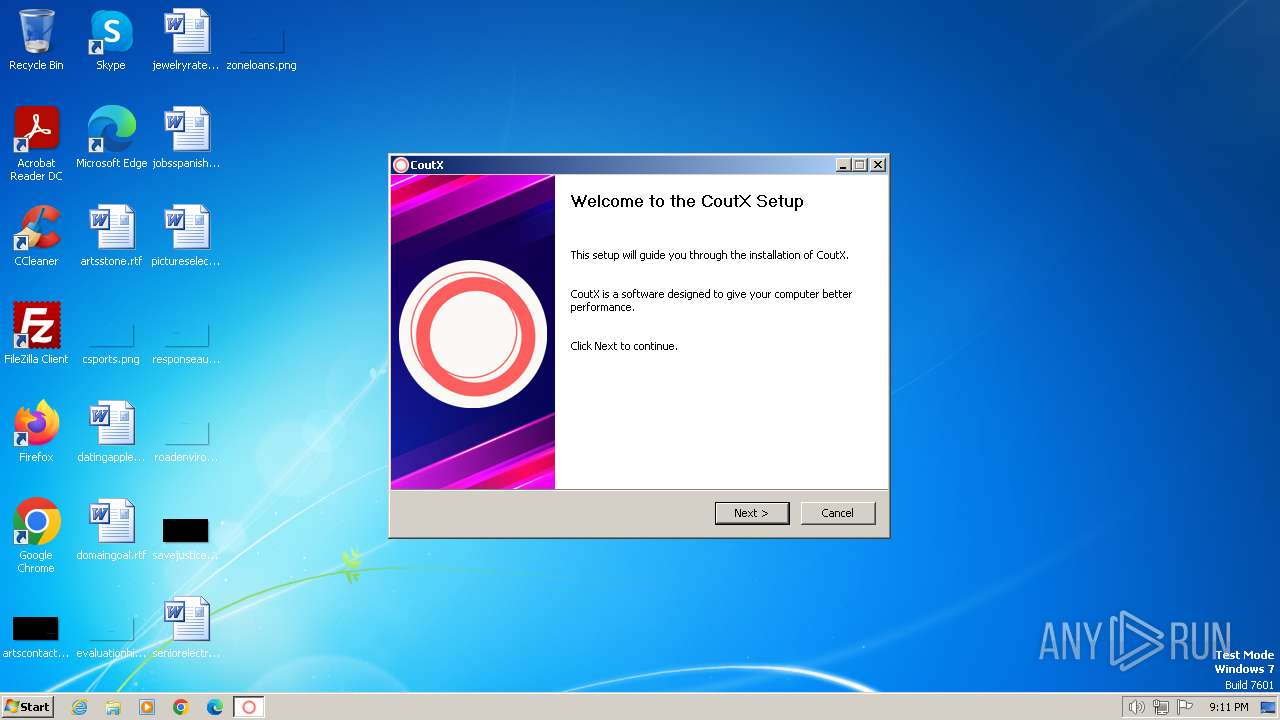The image size is (1280, 720).
Task: Select the seniorelectr Word document
Action: click(x=186, y=628)
